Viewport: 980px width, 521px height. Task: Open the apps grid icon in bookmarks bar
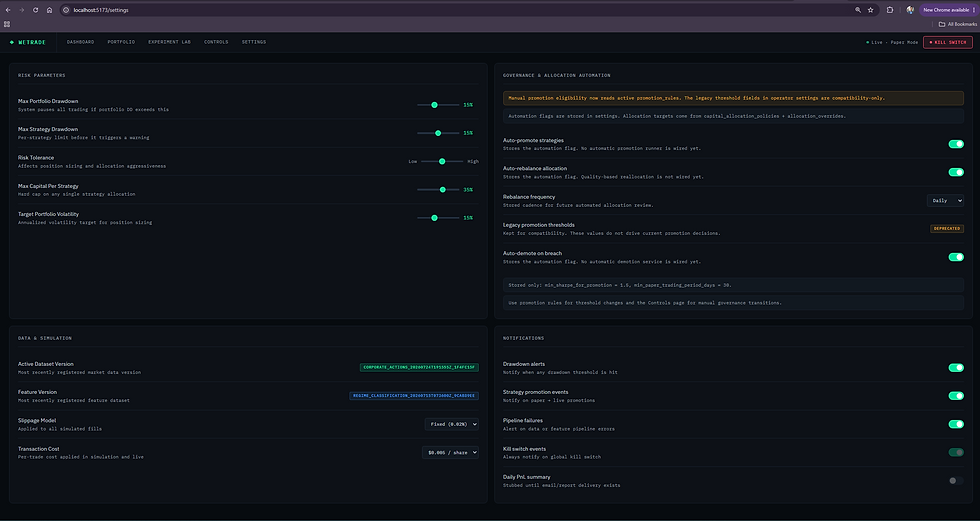pos(7,24)
